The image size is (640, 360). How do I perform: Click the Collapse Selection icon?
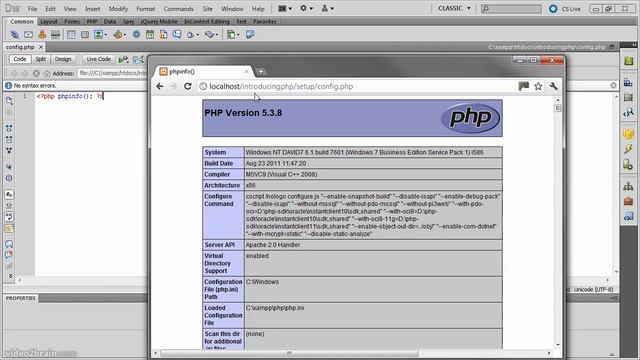[9, 139]
